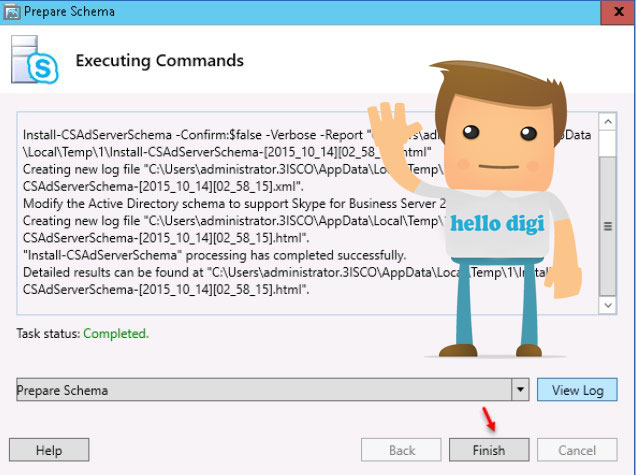The image size is (636, 475).
Task: Click the Executing Commands heading
Action: (159, 60)
